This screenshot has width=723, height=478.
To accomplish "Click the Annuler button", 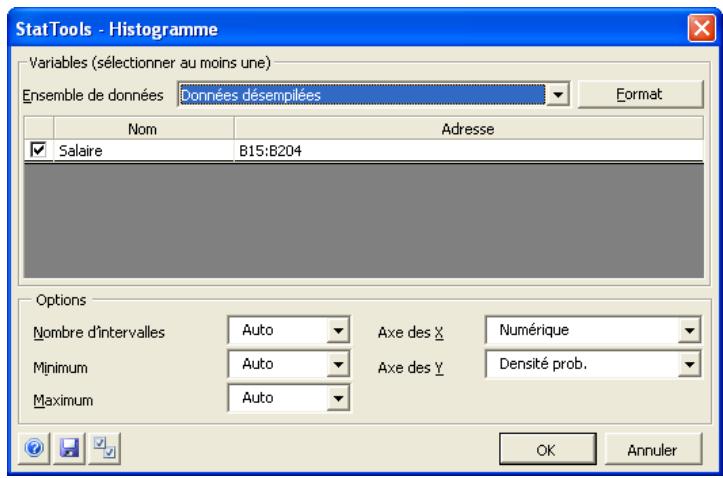I will (652, 449).
